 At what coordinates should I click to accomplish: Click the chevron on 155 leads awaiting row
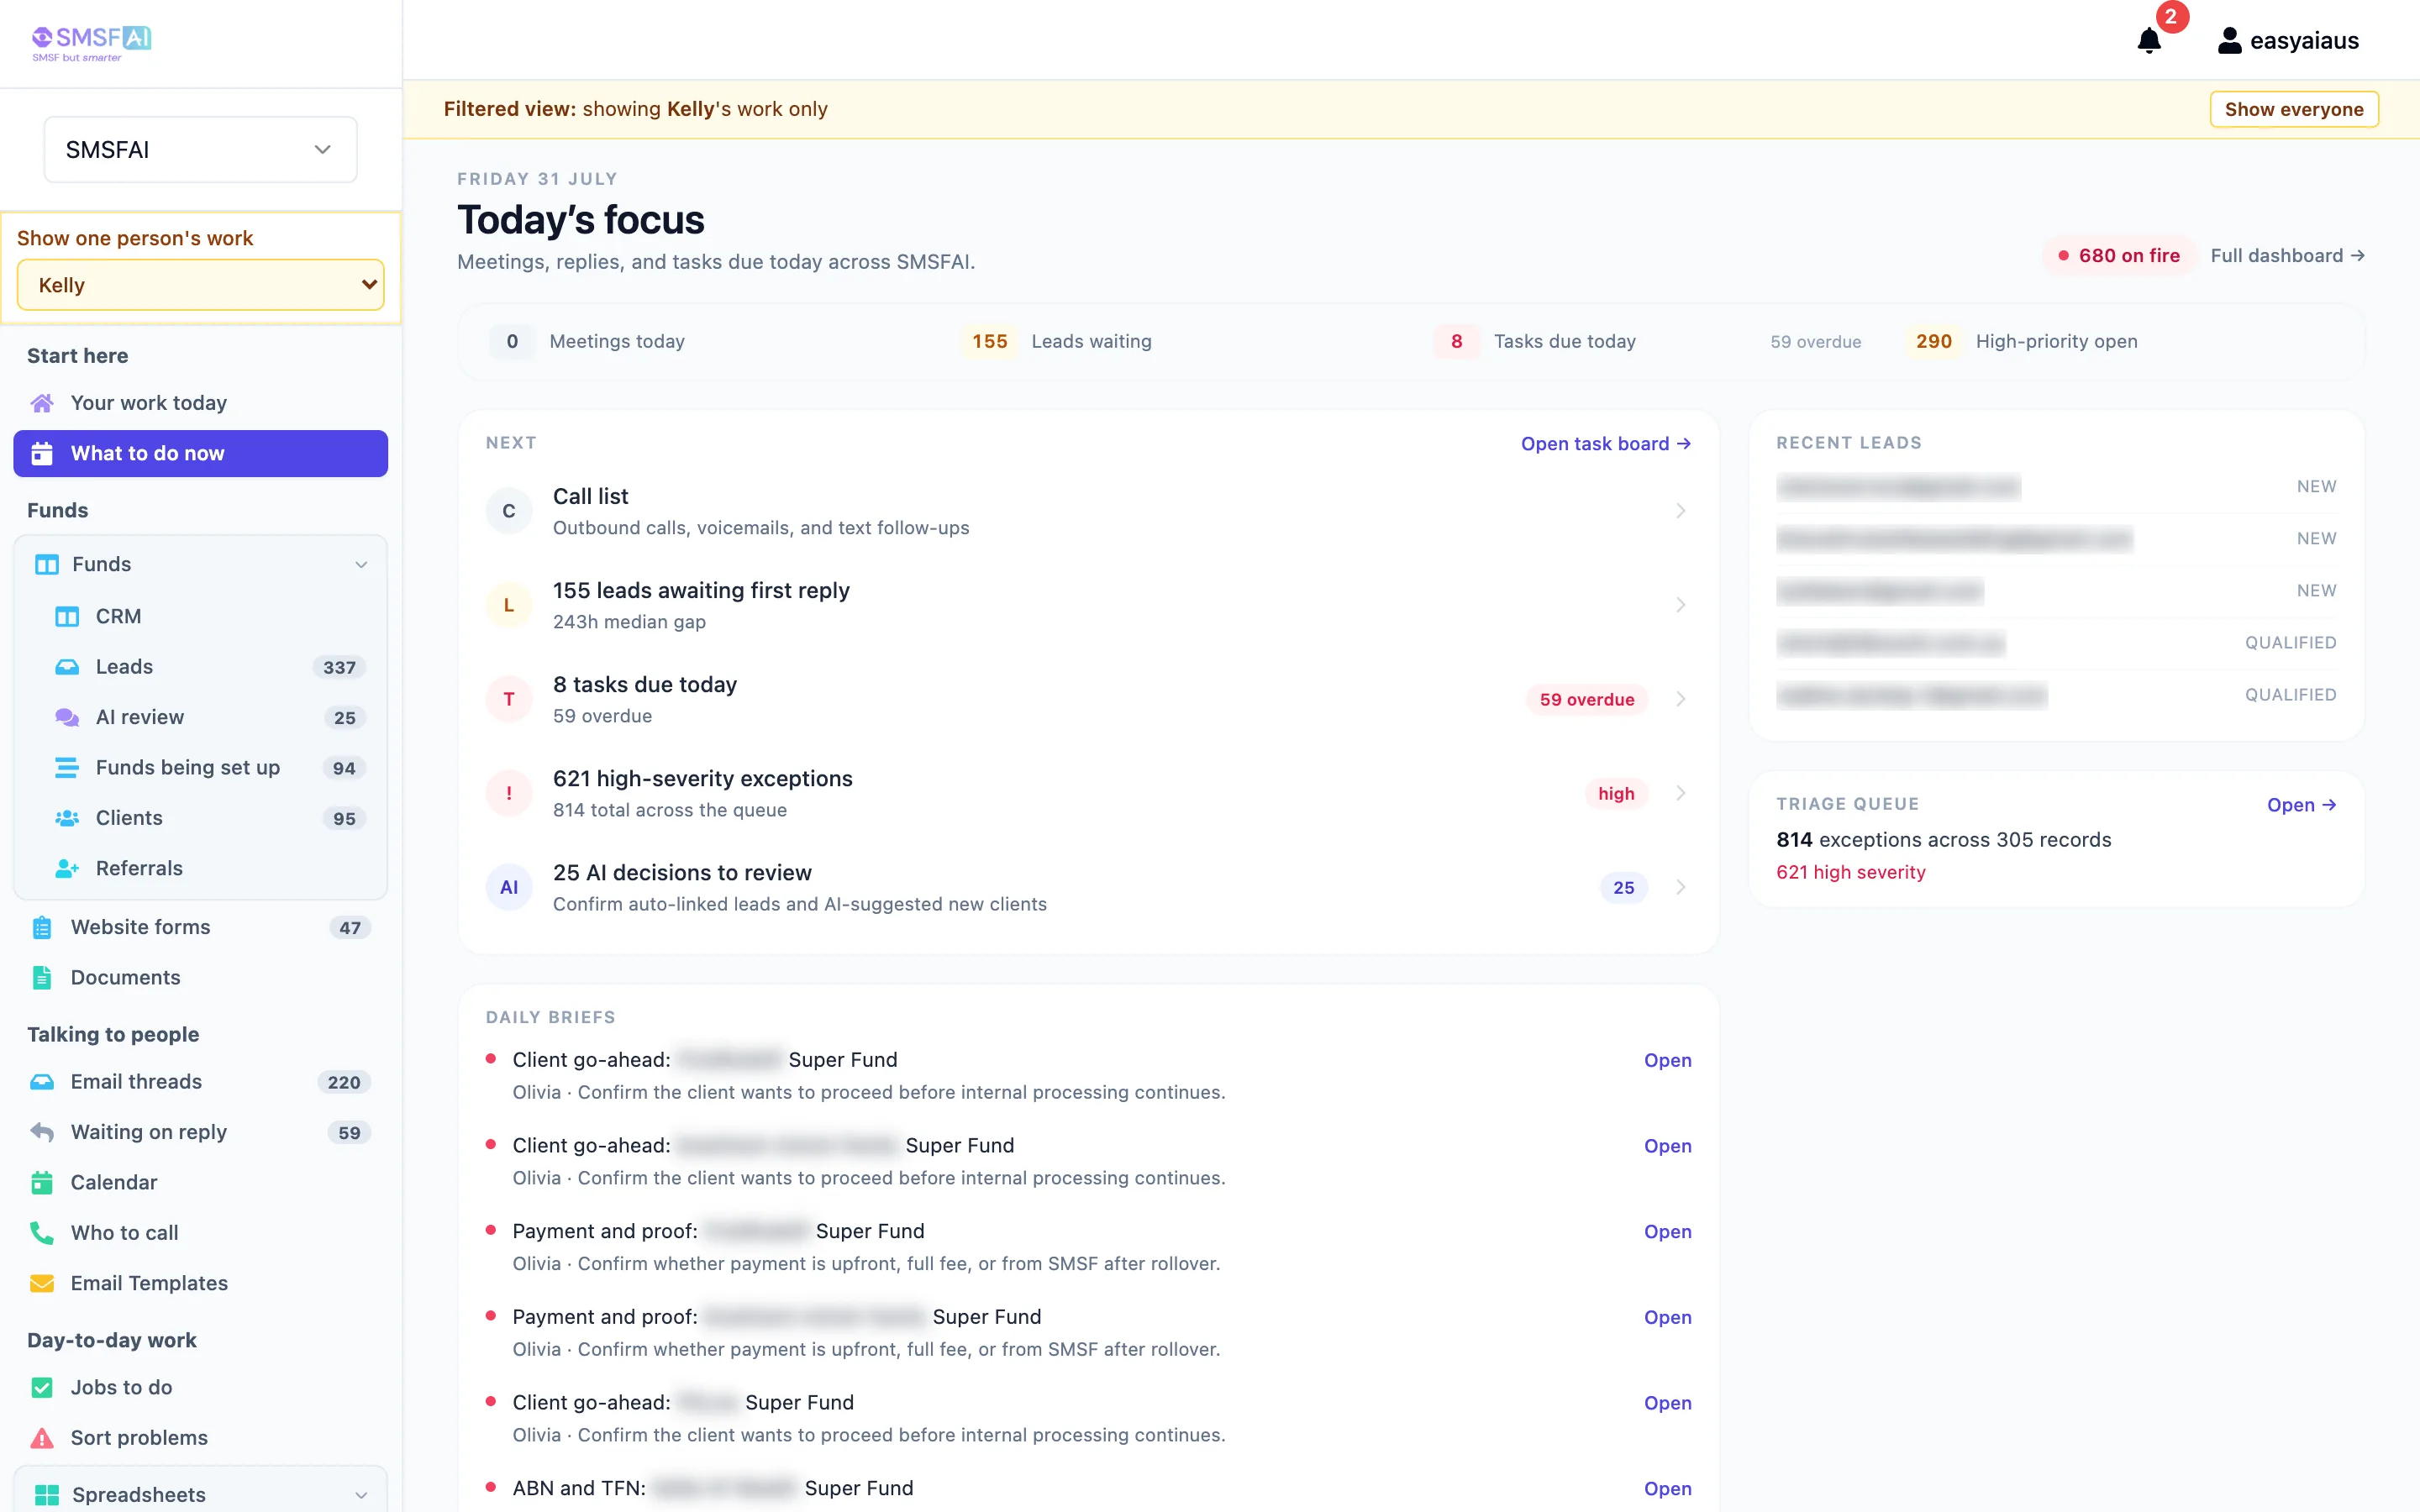1681,605
